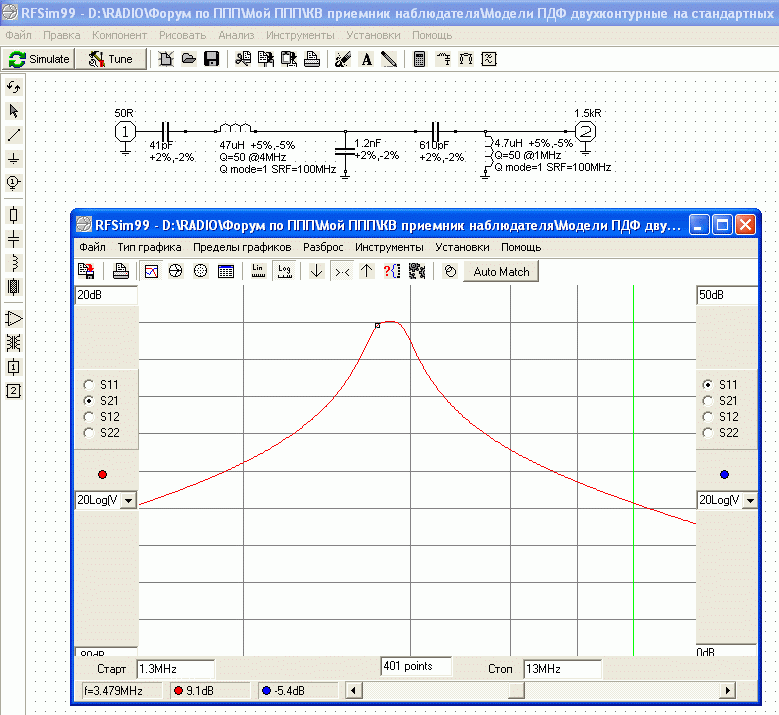Place port 1 from the sidebar
Image resolution: width=779 pixels, height=715 pixels.
13,367
